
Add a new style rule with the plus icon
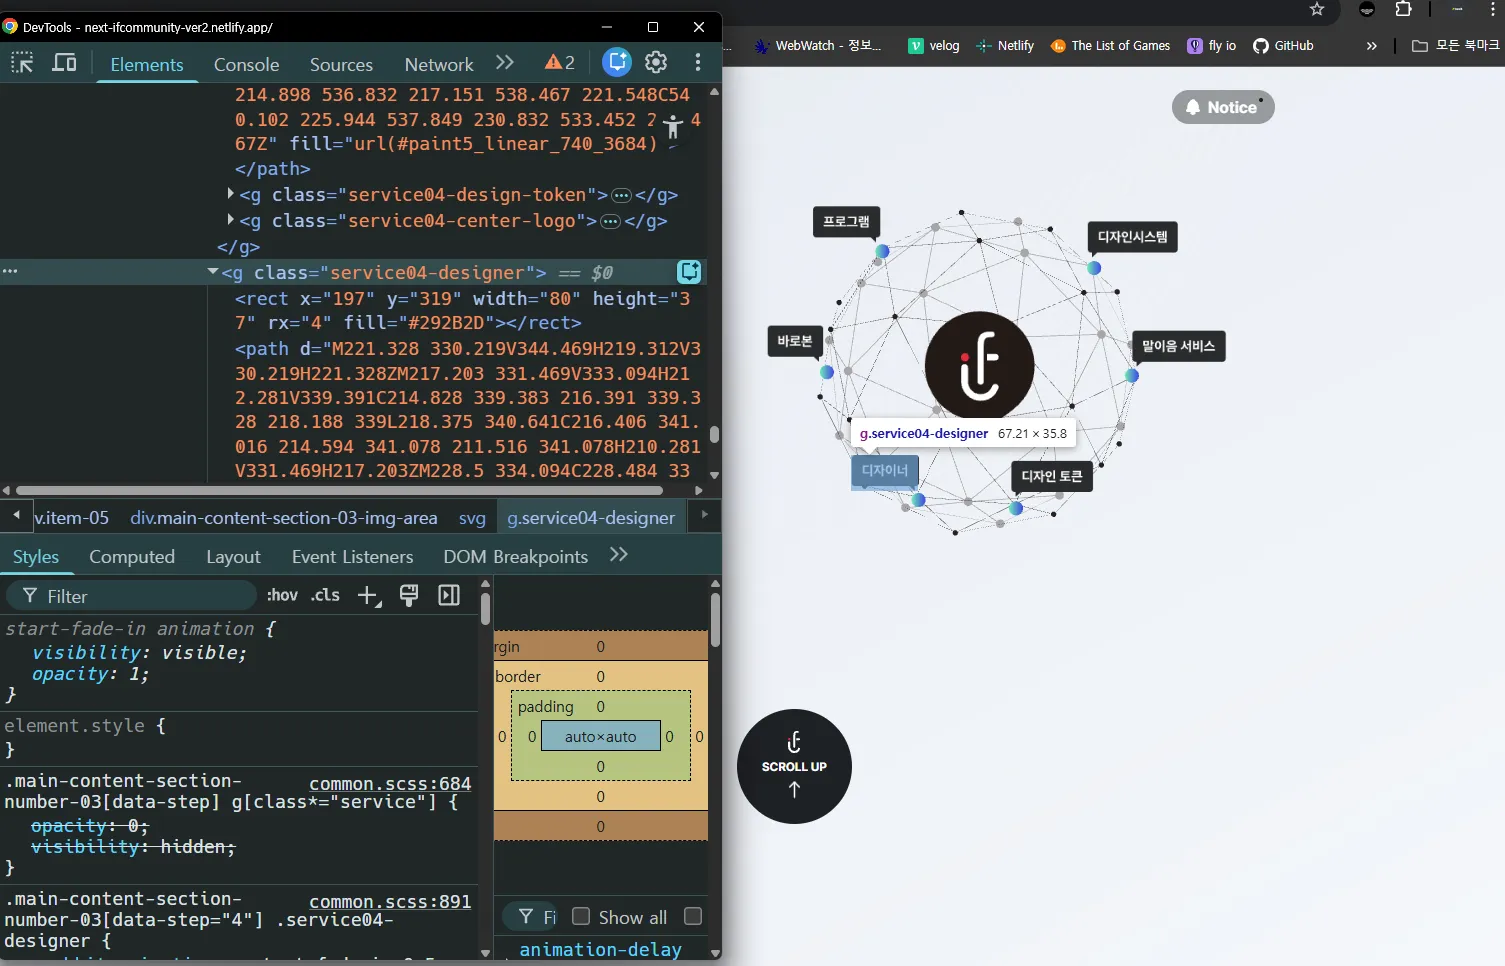point(369,596)
